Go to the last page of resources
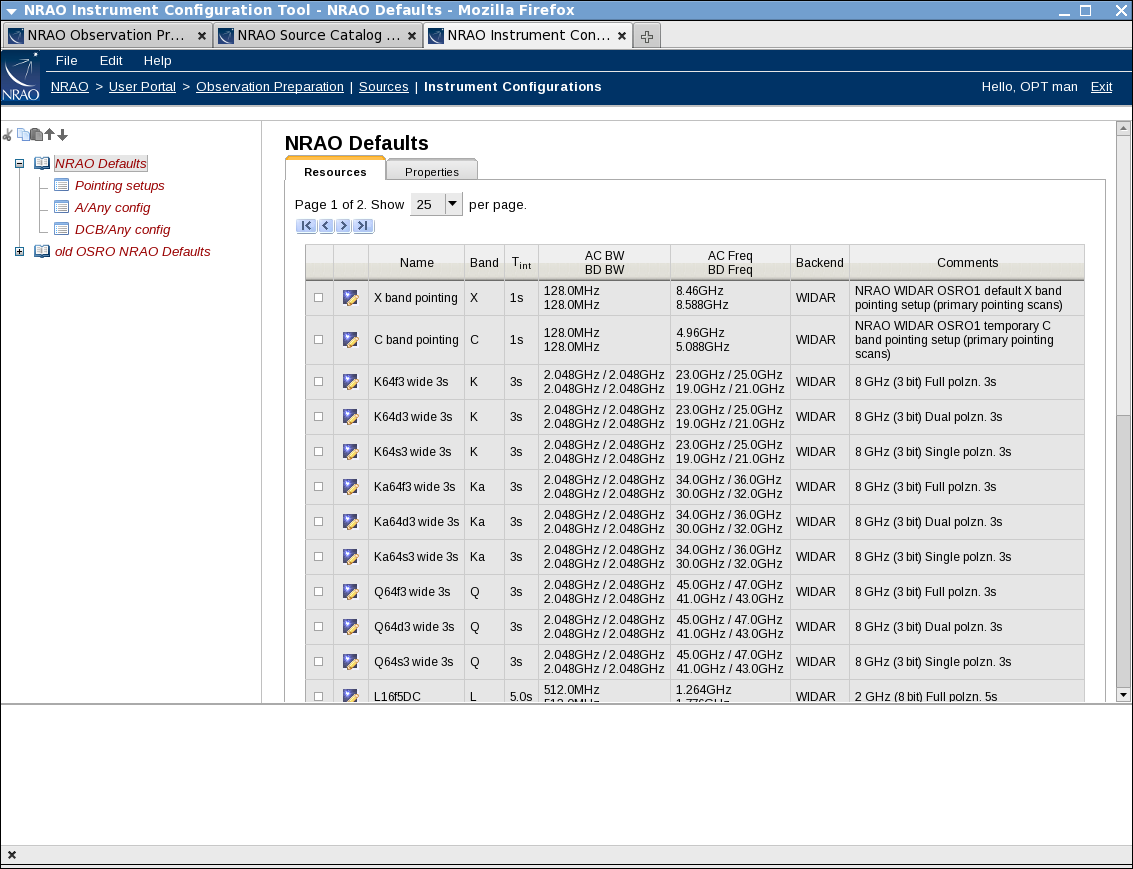 [x=363, y=226]
